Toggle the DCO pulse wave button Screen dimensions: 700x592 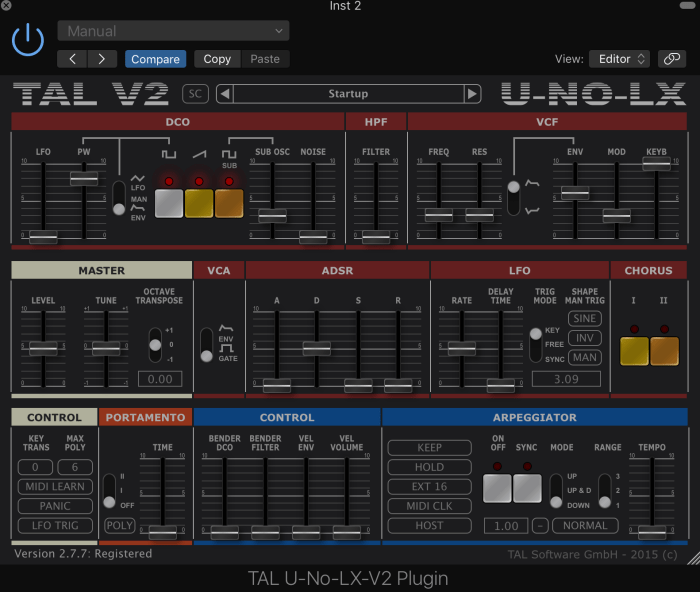(x=169, y=203)
